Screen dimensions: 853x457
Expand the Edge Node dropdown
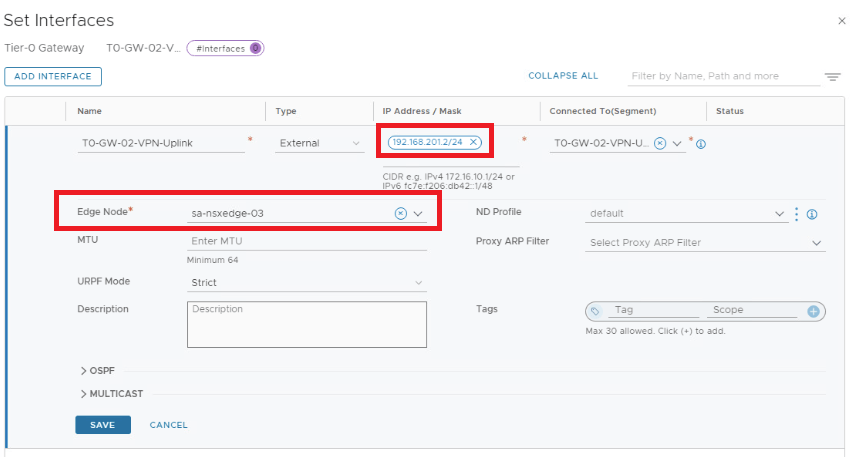(418, 213)
